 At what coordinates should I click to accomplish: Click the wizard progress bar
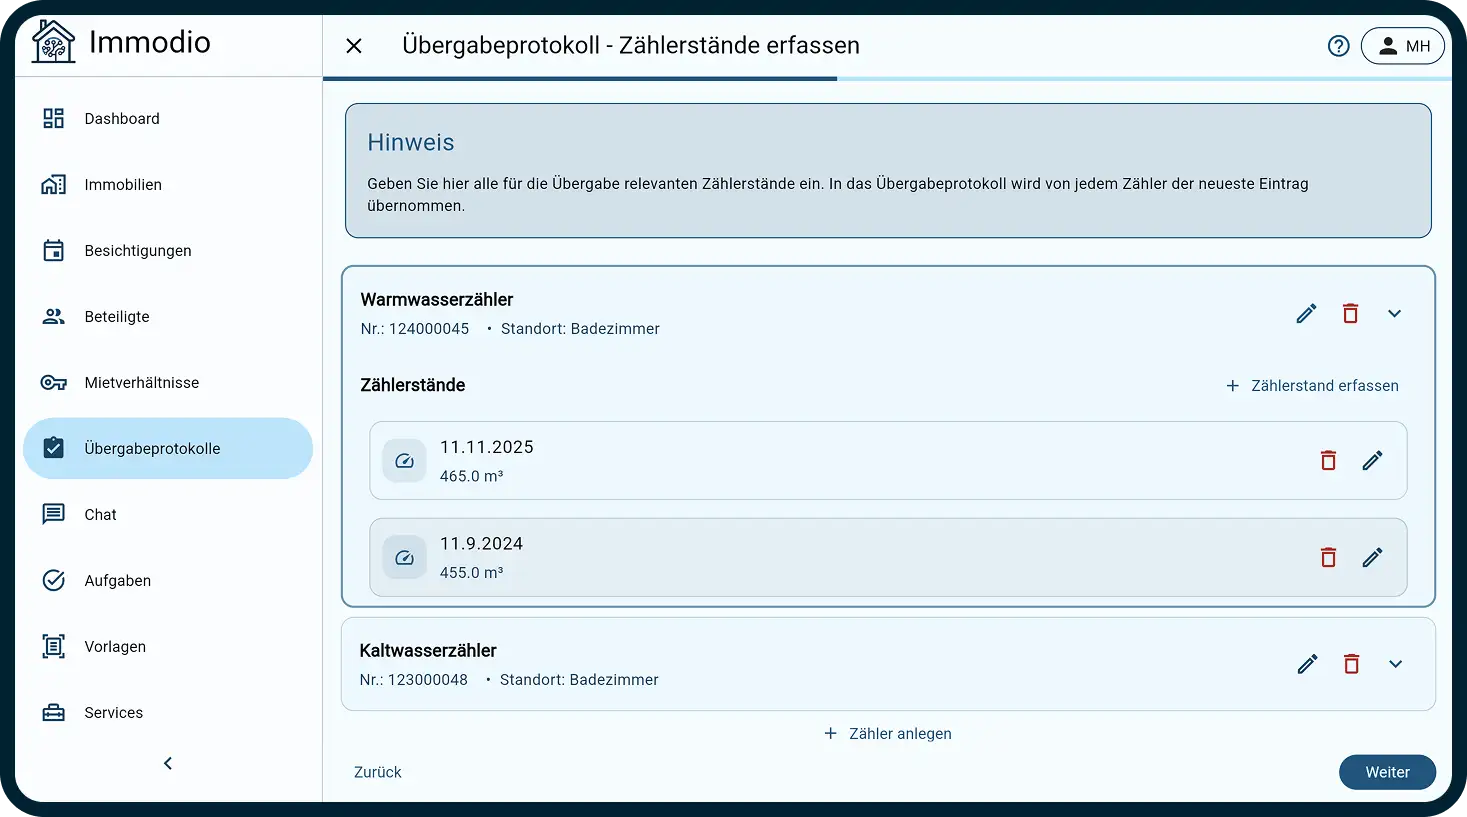(887, 78)
